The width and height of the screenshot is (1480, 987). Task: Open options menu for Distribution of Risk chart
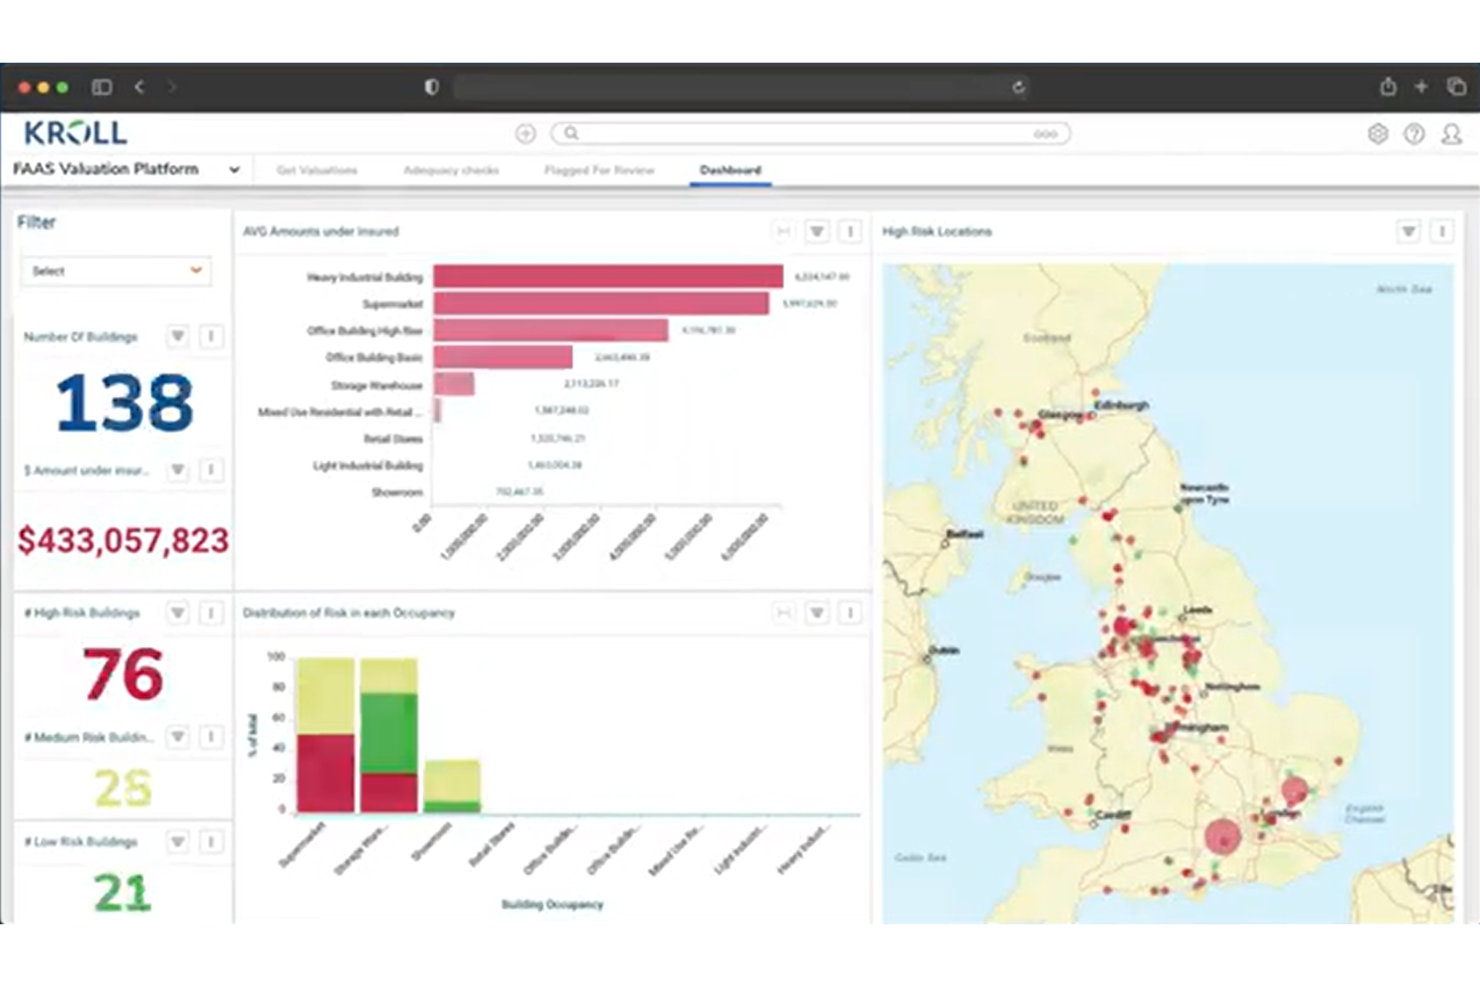coord(850,612)
